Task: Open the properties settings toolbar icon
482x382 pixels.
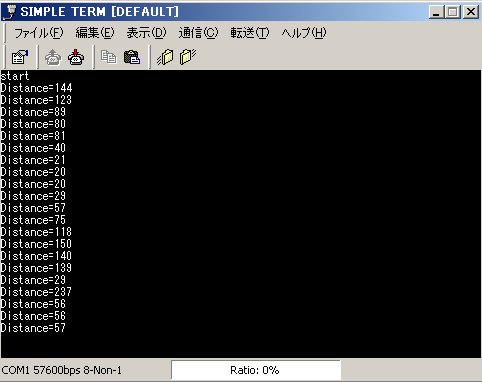Action: 20,57
